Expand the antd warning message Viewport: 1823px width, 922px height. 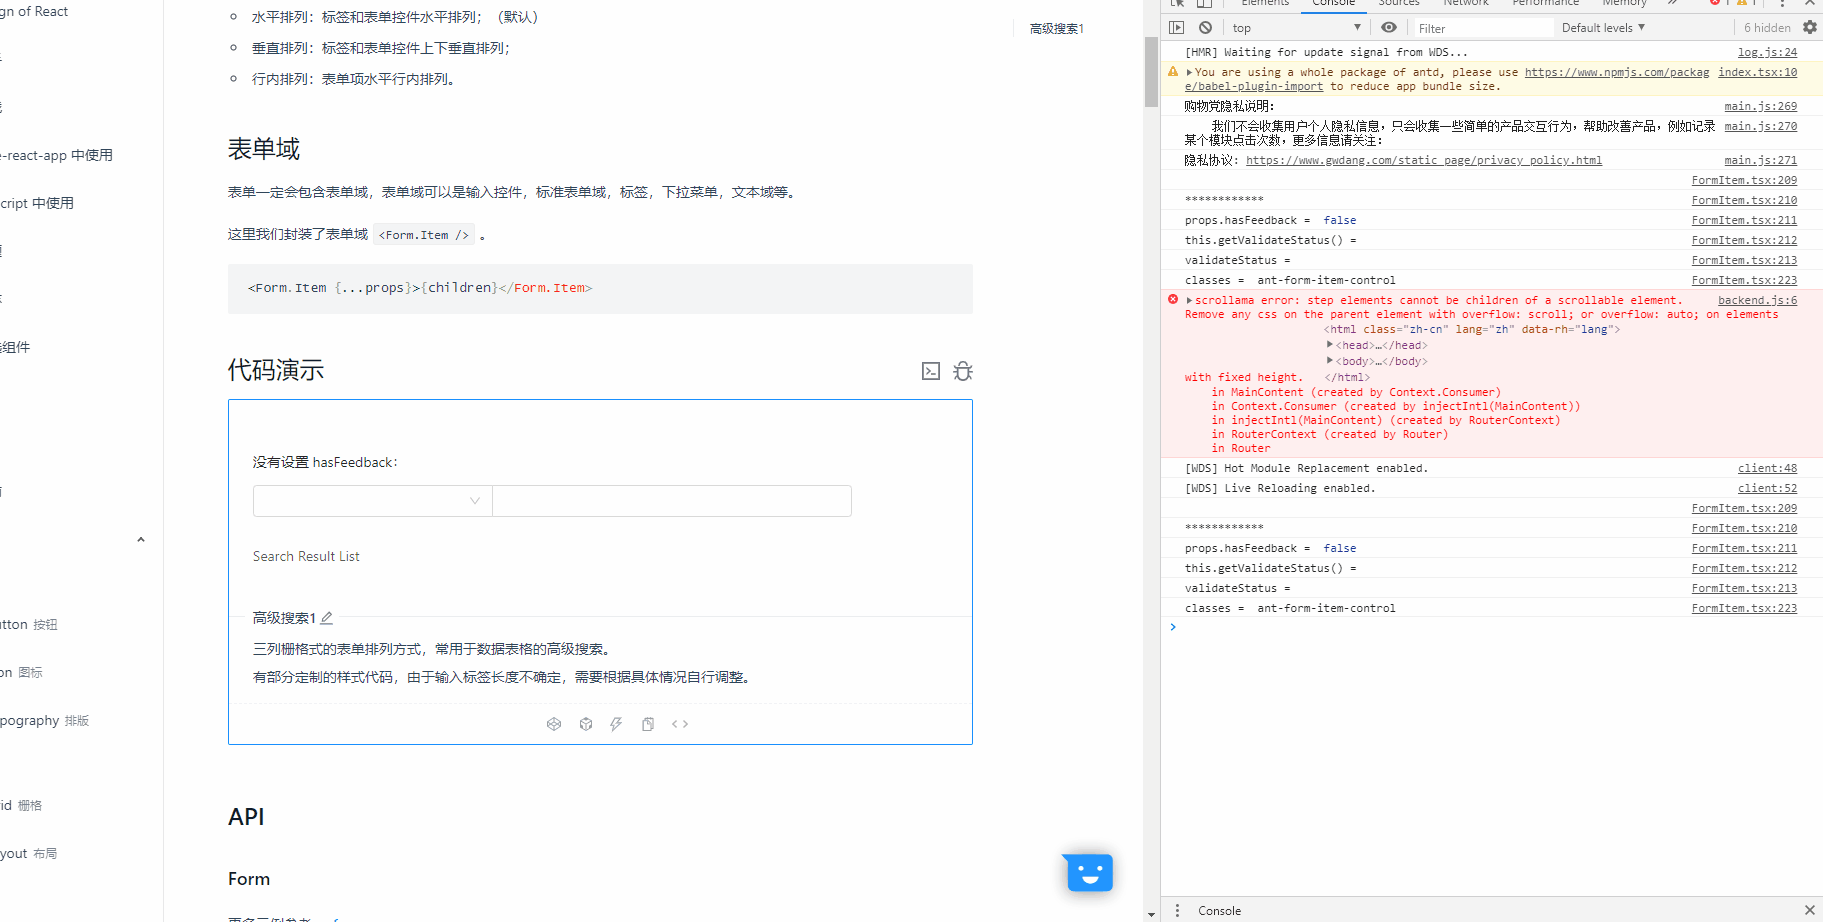1189,72
